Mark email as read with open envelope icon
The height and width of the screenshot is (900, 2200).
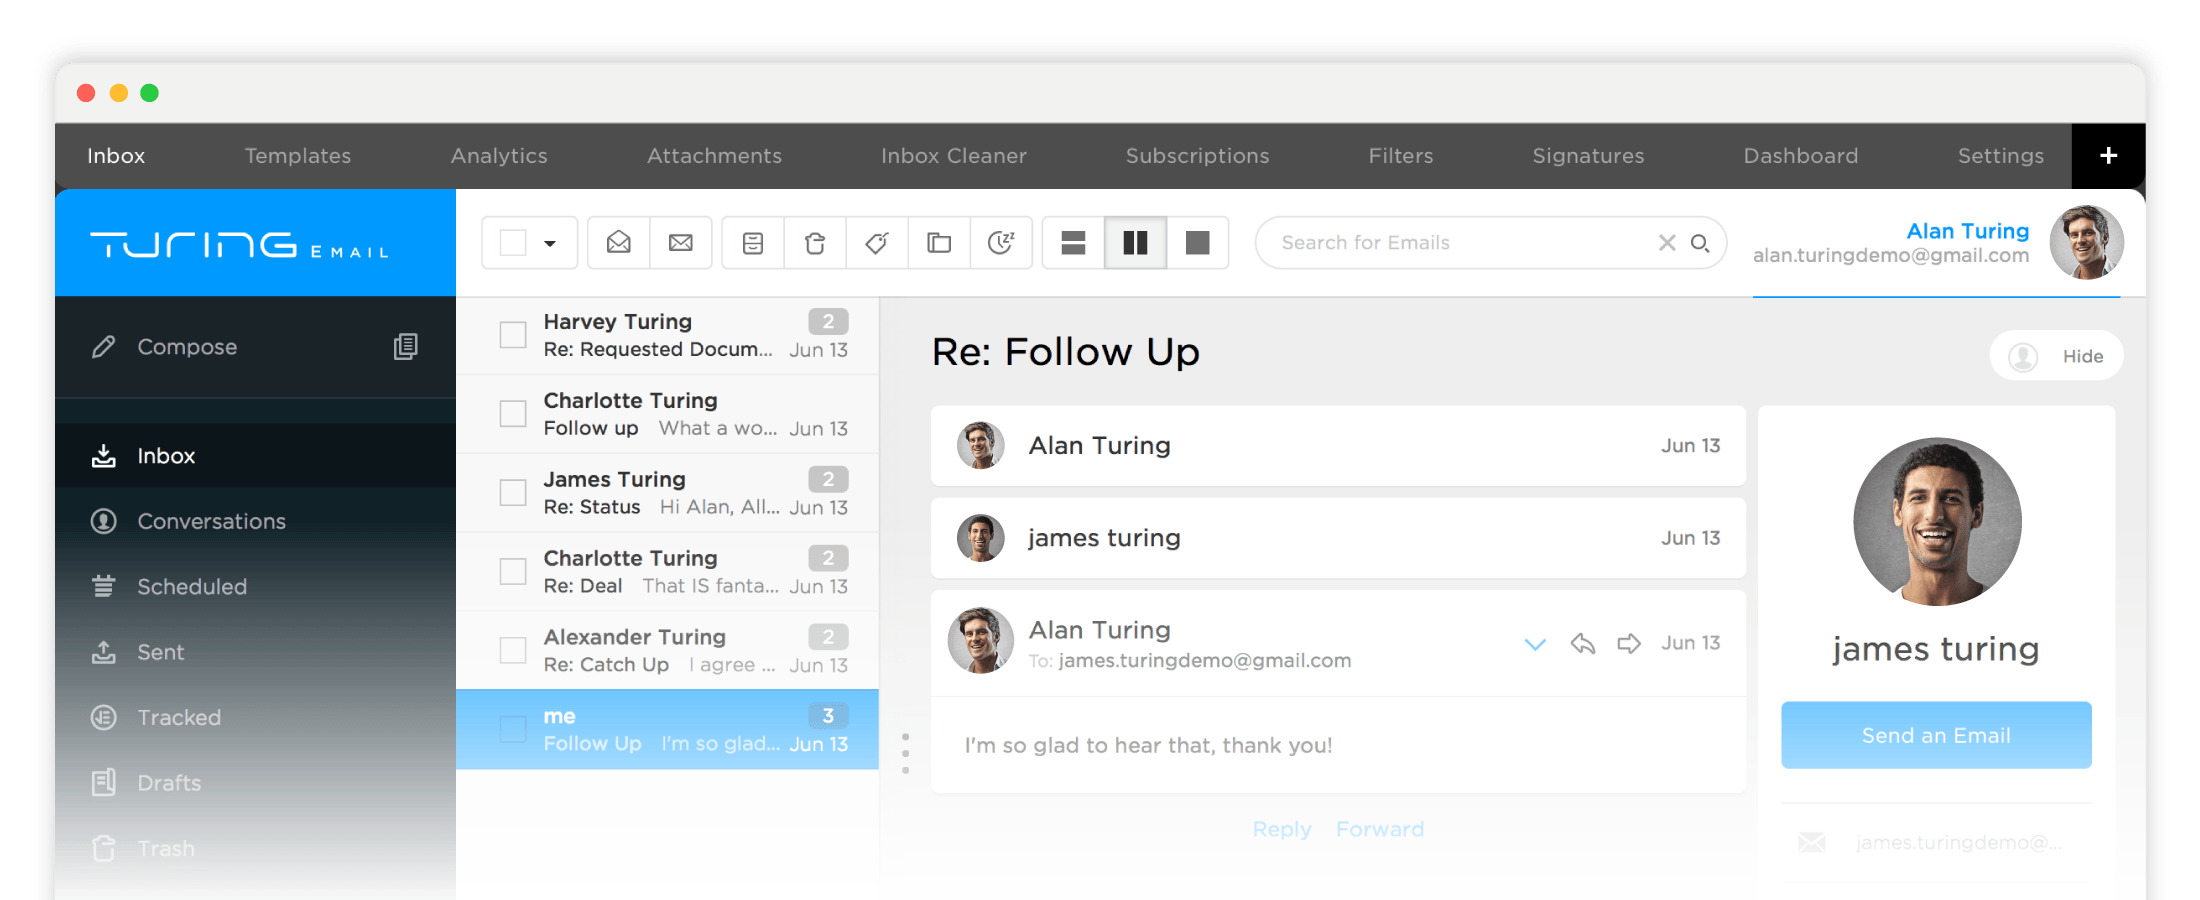(618, 242)
